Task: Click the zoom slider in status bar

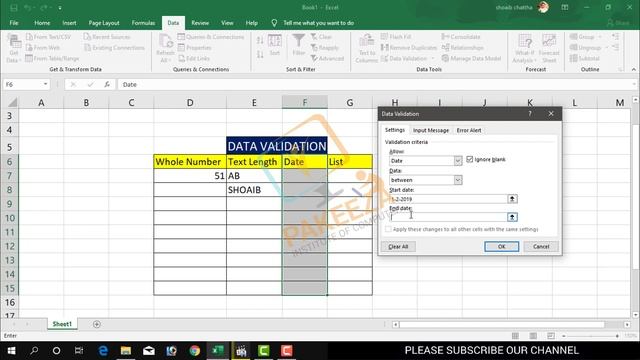Action: point(590,336)
